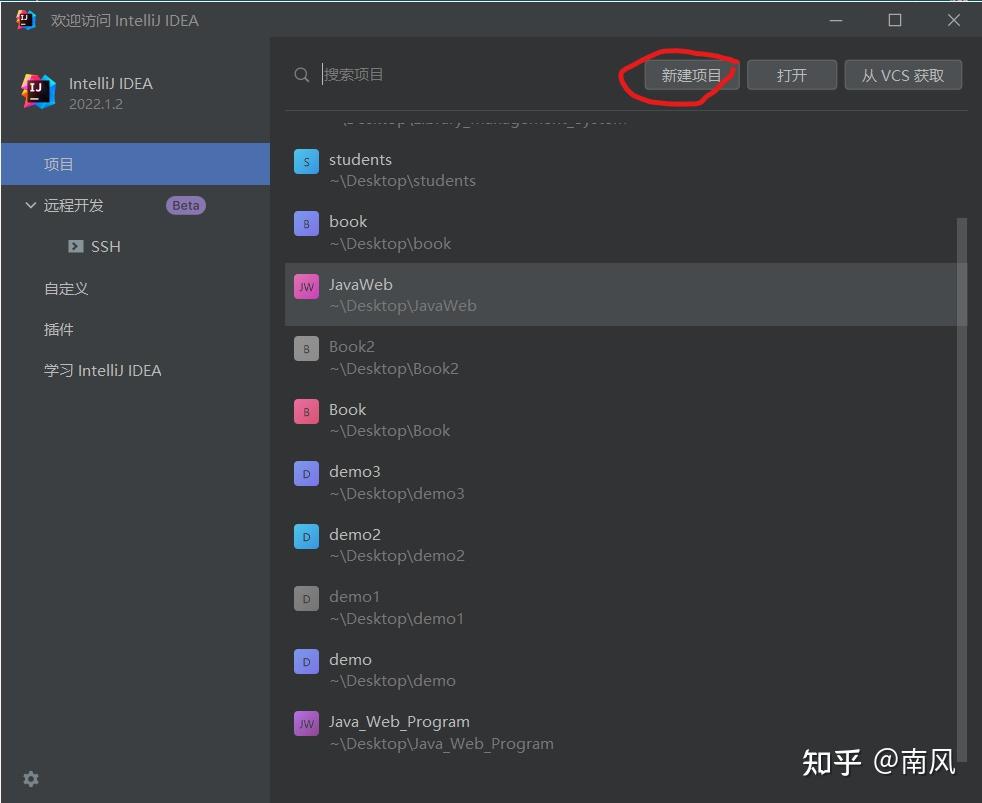Viewport: 982px width, 803px height.
Task: Click the lowercase book project icon
Action: [306, 224]
